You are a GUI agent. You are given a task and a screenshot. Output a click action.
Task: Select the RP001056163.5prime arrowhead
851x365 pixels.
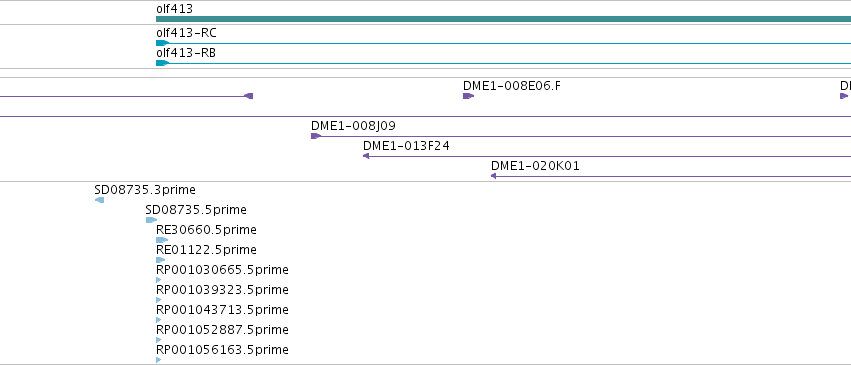click(158, 360)
